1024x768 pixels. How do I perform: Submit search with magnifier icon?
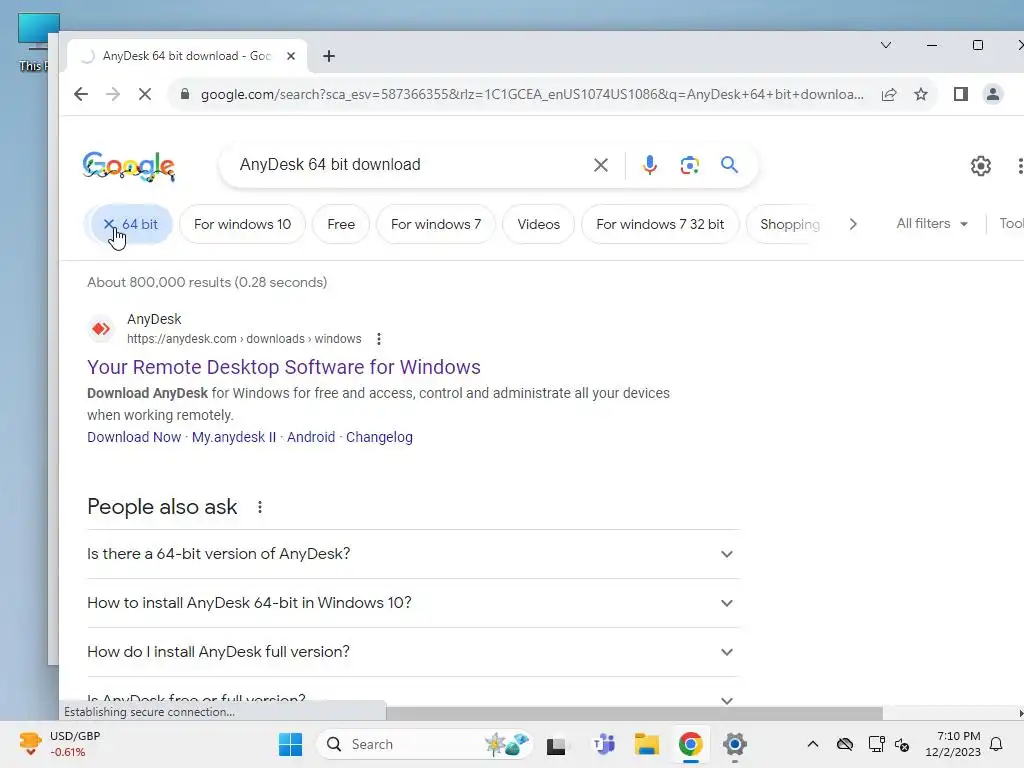point(729,165)
